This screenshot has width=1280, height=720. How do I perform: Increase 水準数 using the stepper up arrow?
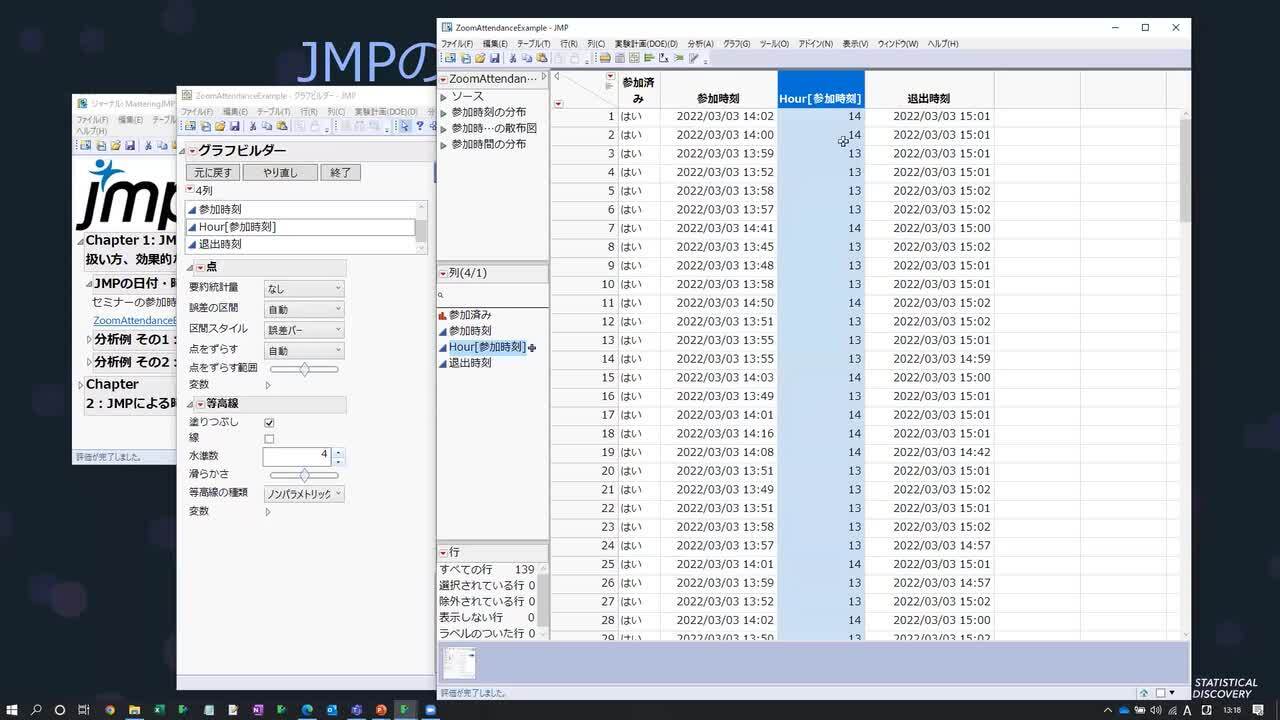pos(338,452)
